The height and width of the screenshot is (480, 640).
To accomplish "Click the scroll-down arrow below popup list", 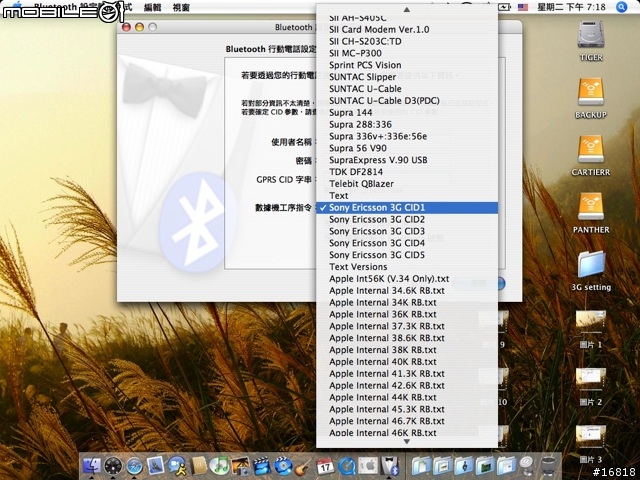I will [x=407, y=442].
